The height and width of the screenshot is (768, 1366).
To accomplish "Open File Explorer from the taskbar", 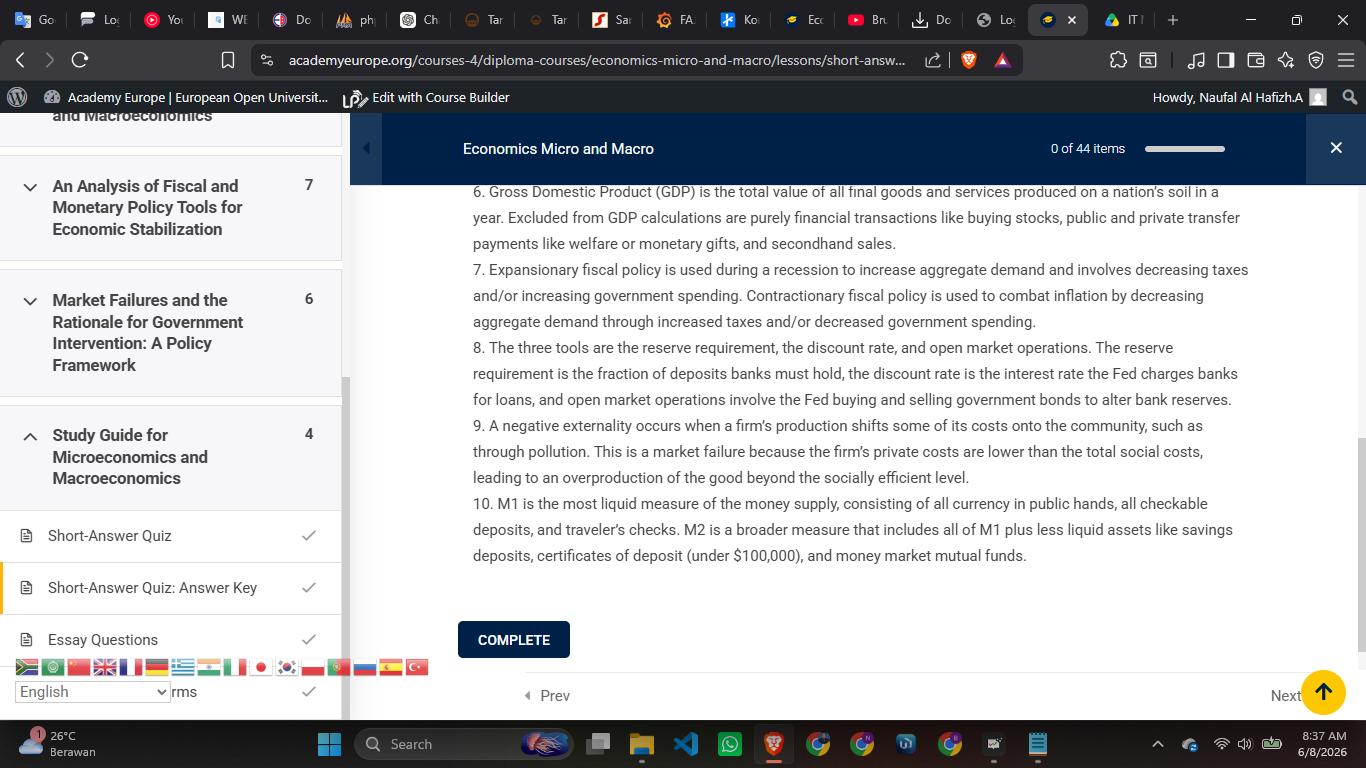I will (642, 744).
